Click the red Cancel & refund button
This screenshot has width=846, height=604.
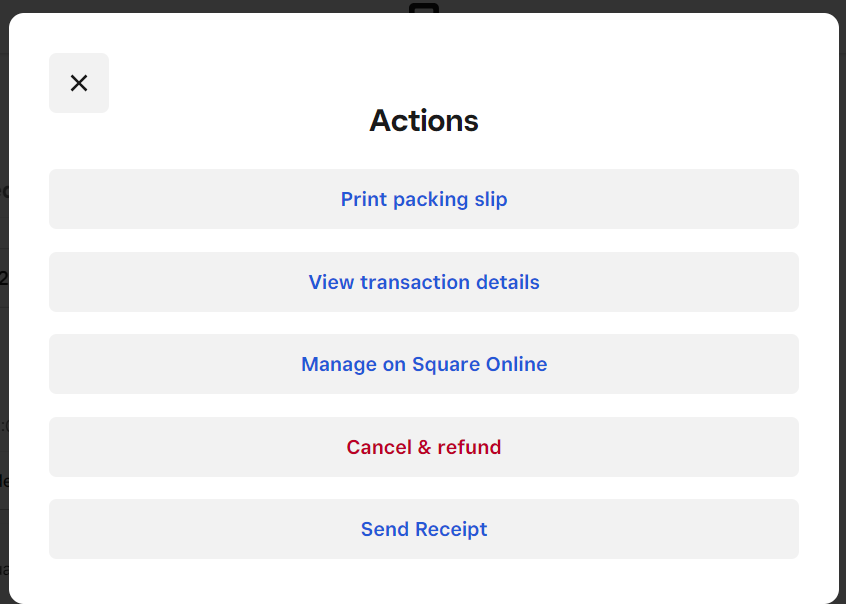pyautogui.click(x=424, y=447)
